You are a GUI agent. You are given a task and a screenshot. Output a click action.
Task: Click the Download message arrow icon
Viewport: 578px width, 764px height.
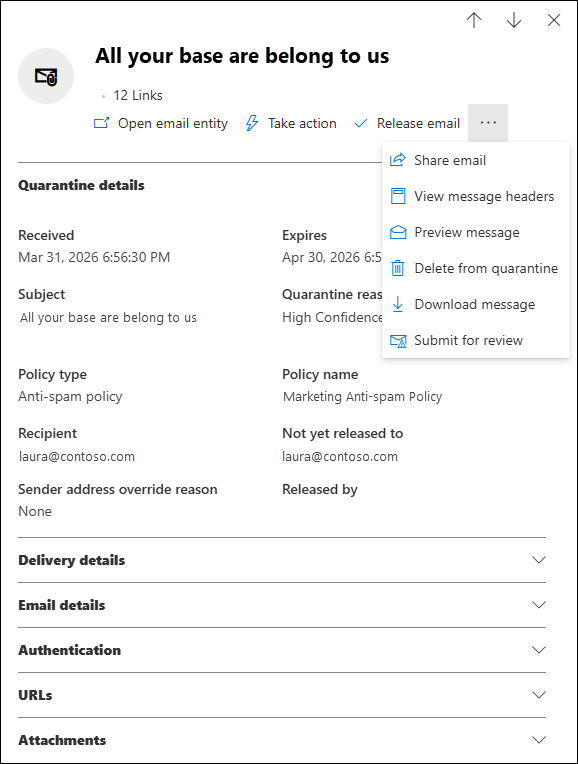[398, 304]
